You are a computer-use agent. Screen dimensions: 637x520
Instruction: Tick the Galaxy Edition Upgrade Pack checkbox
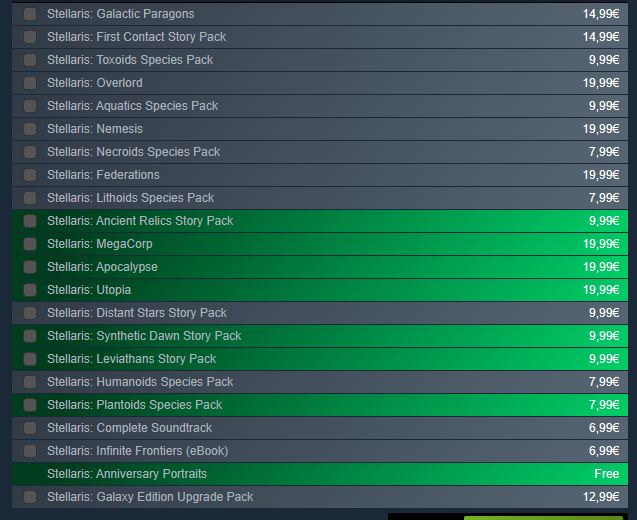pos(30,497)
